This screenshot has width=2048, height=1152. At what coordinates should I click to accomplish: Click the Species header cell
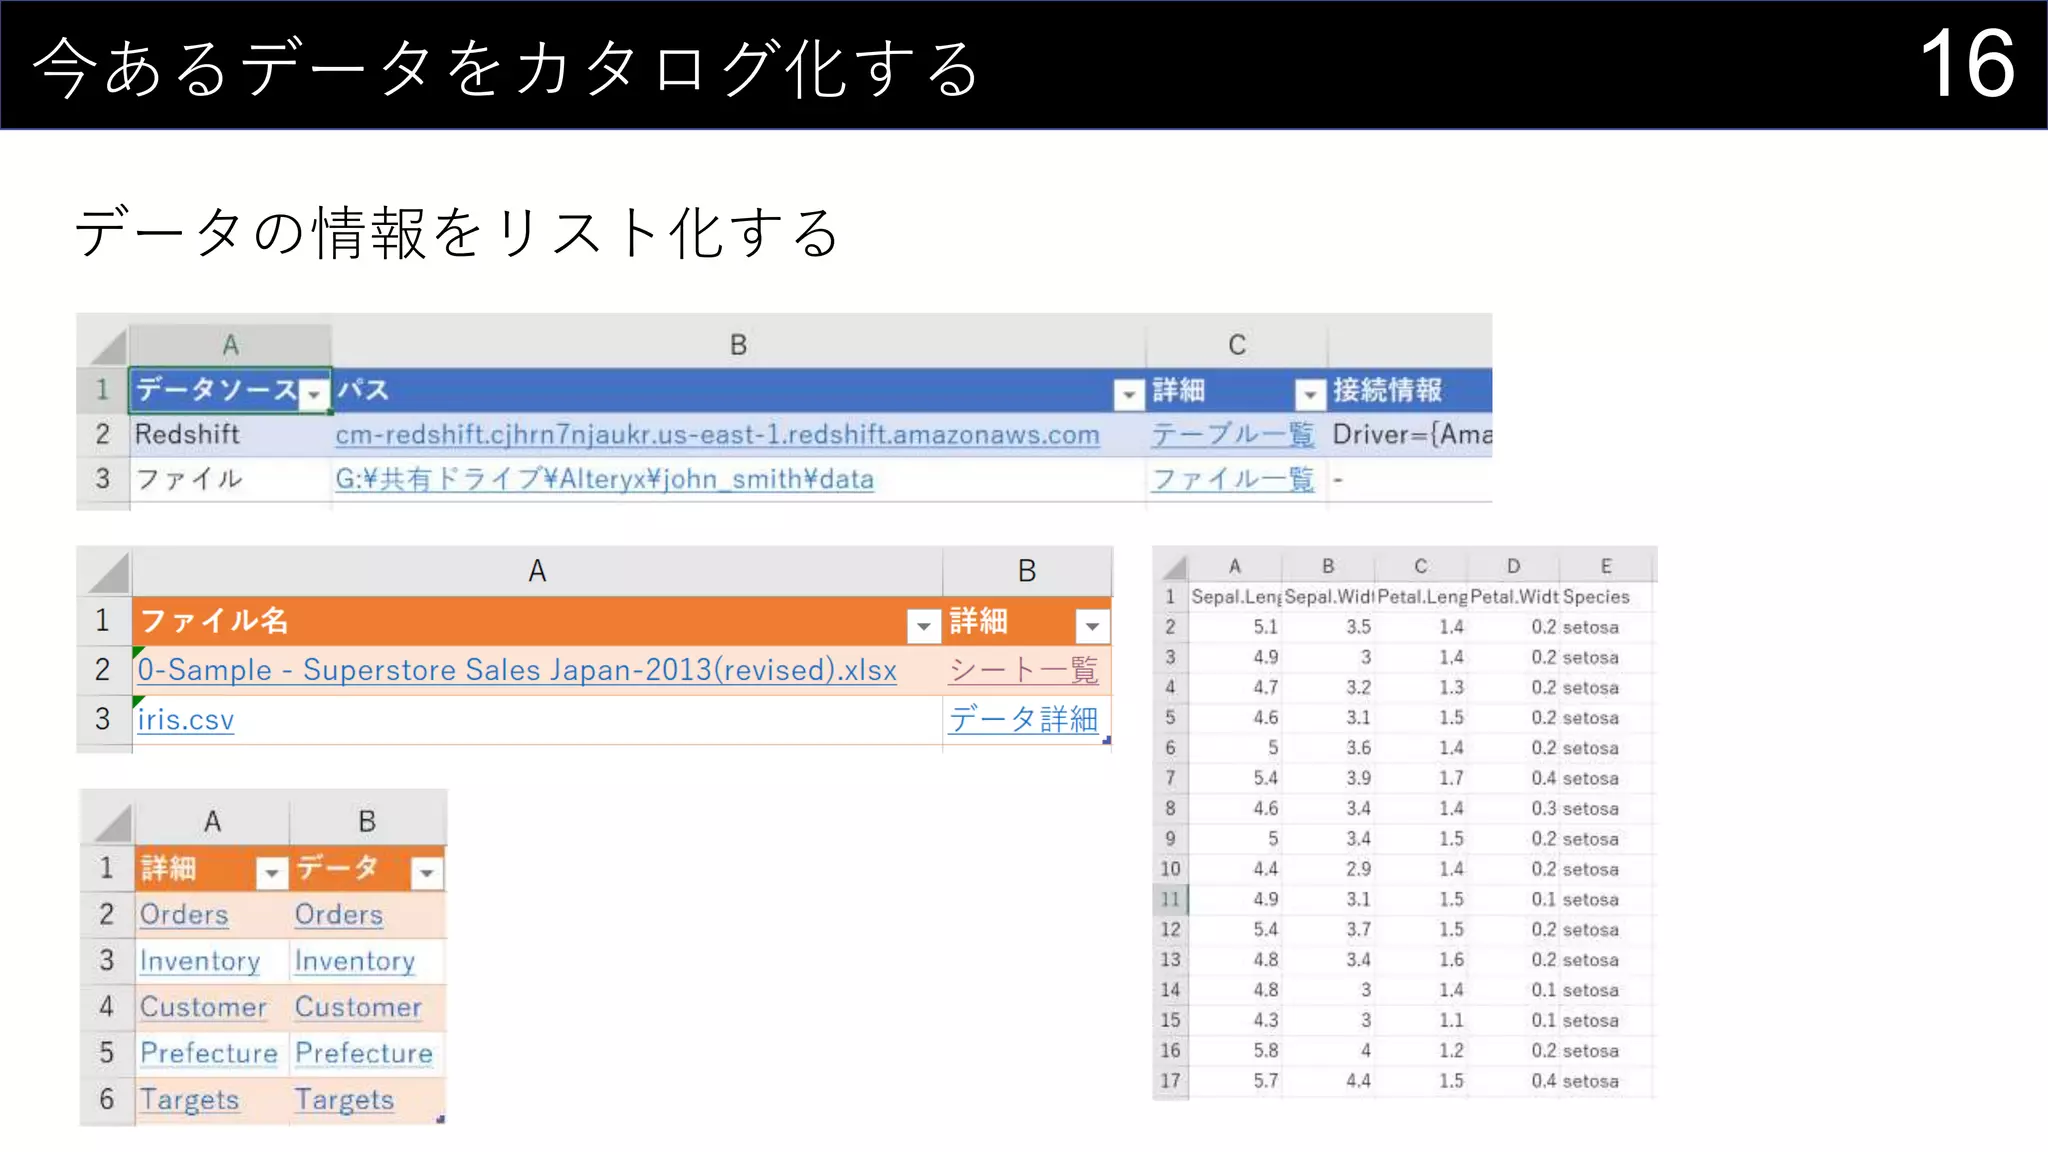tap(1606, 597)
